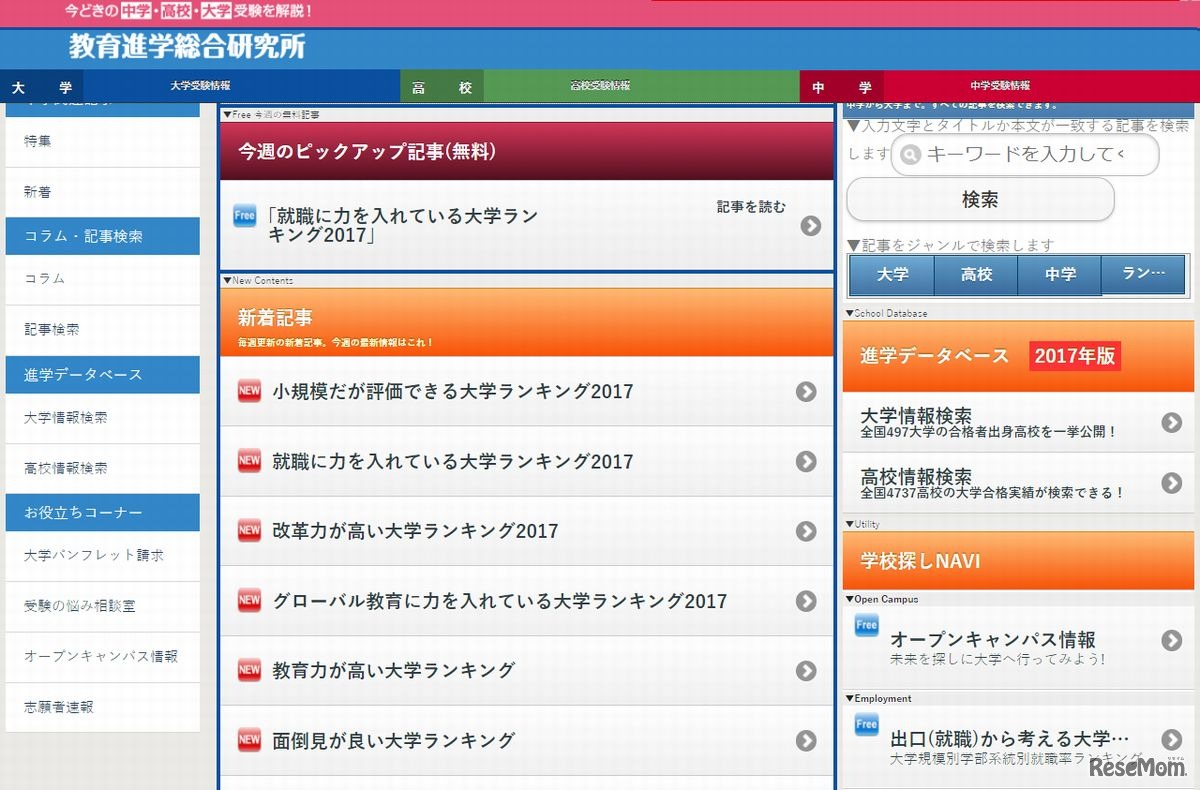Click the NEW badge for 教育力が高い大学ランキング
This screenshot has height=790, width=1200.
[x=249, y=670]
